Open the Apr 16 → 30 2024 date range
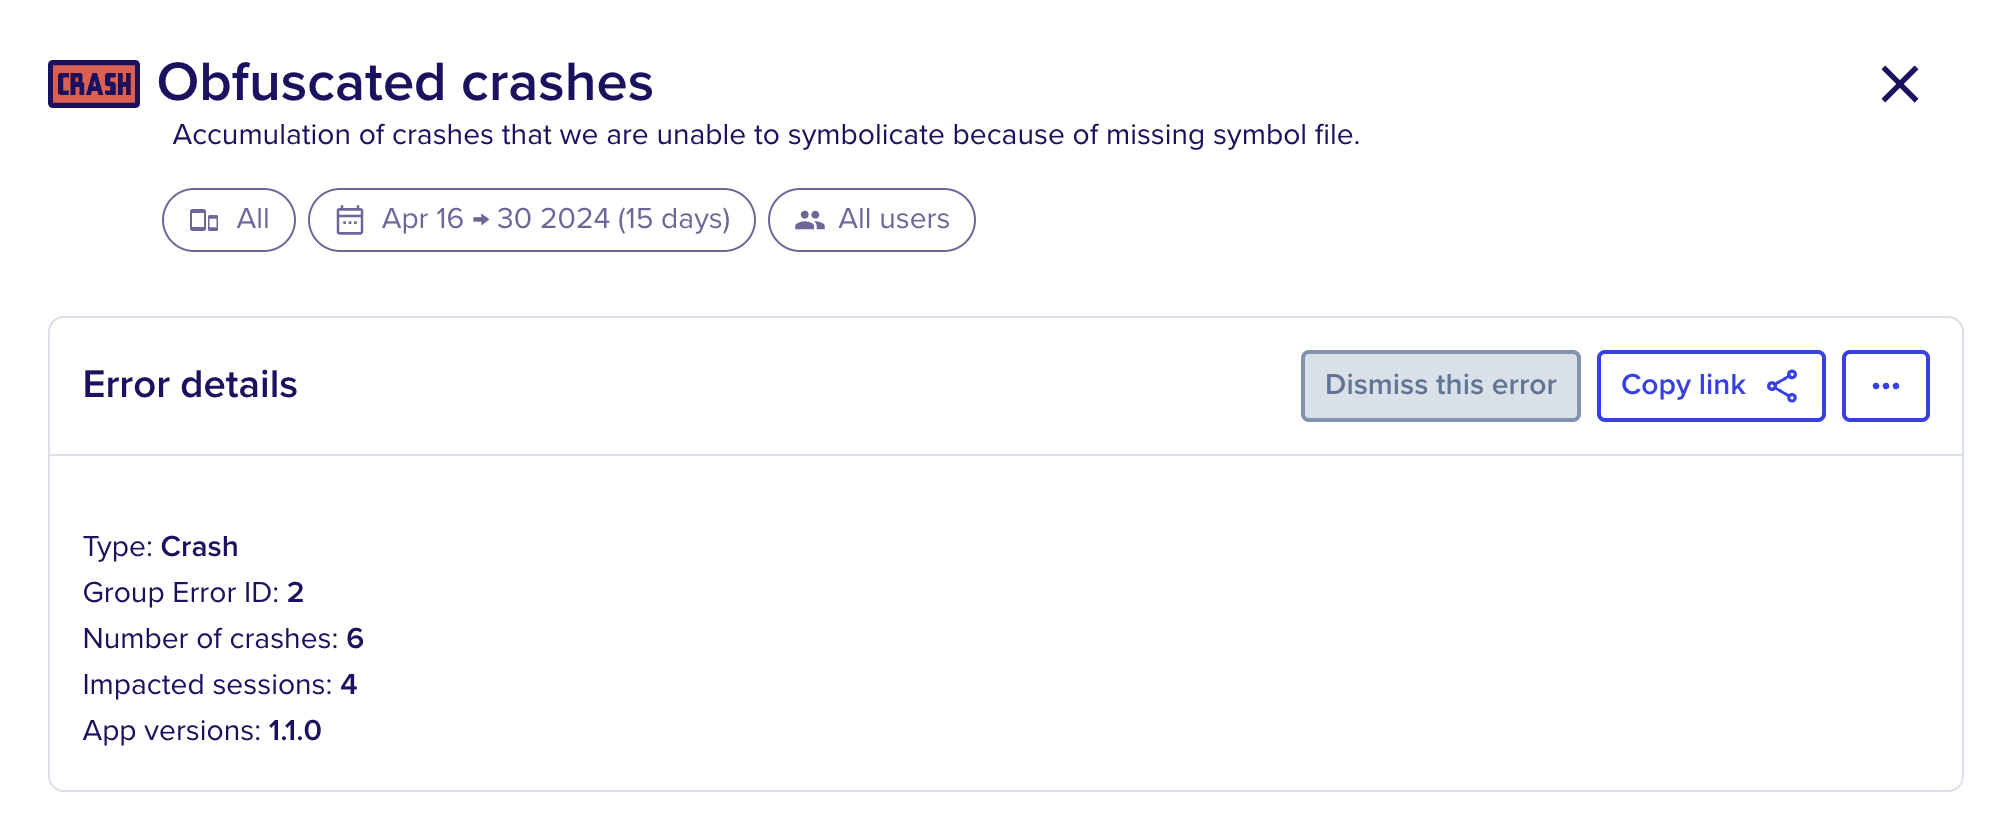Viewport: 1994px width, 814px height. [531, 220]
